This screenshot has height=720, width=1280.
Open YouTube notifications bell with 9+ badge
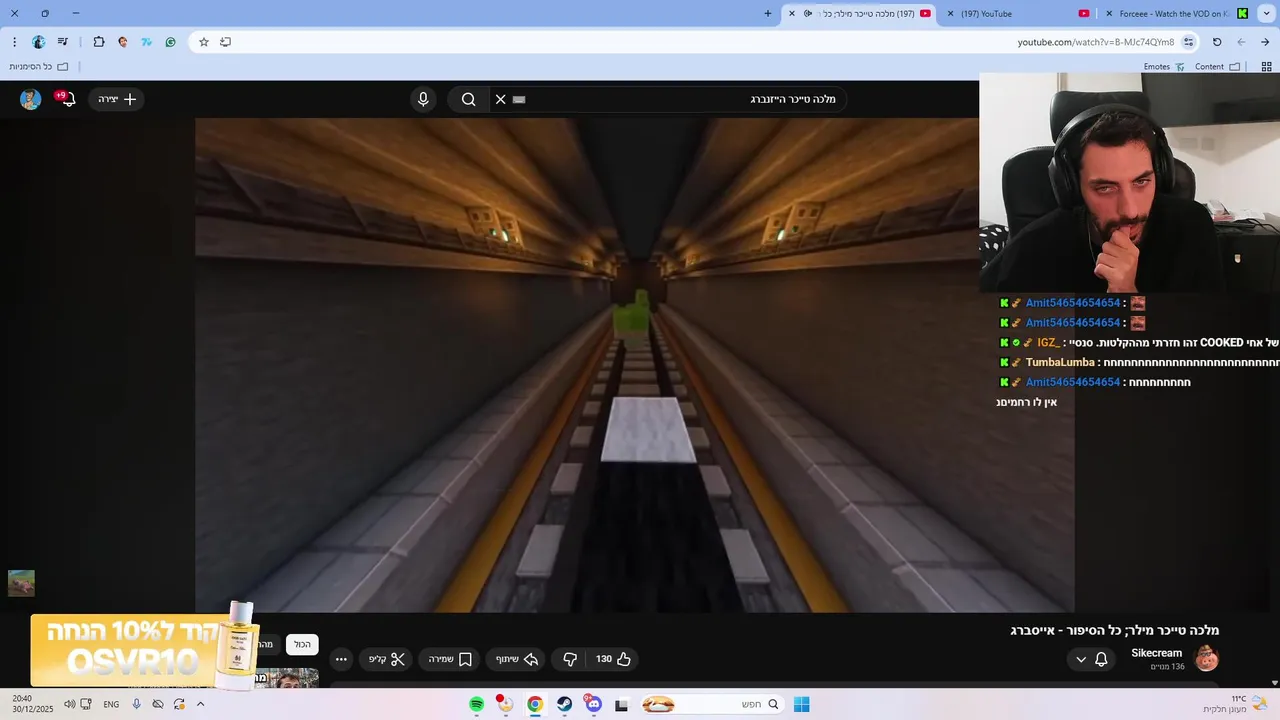[x=67, y=99]
